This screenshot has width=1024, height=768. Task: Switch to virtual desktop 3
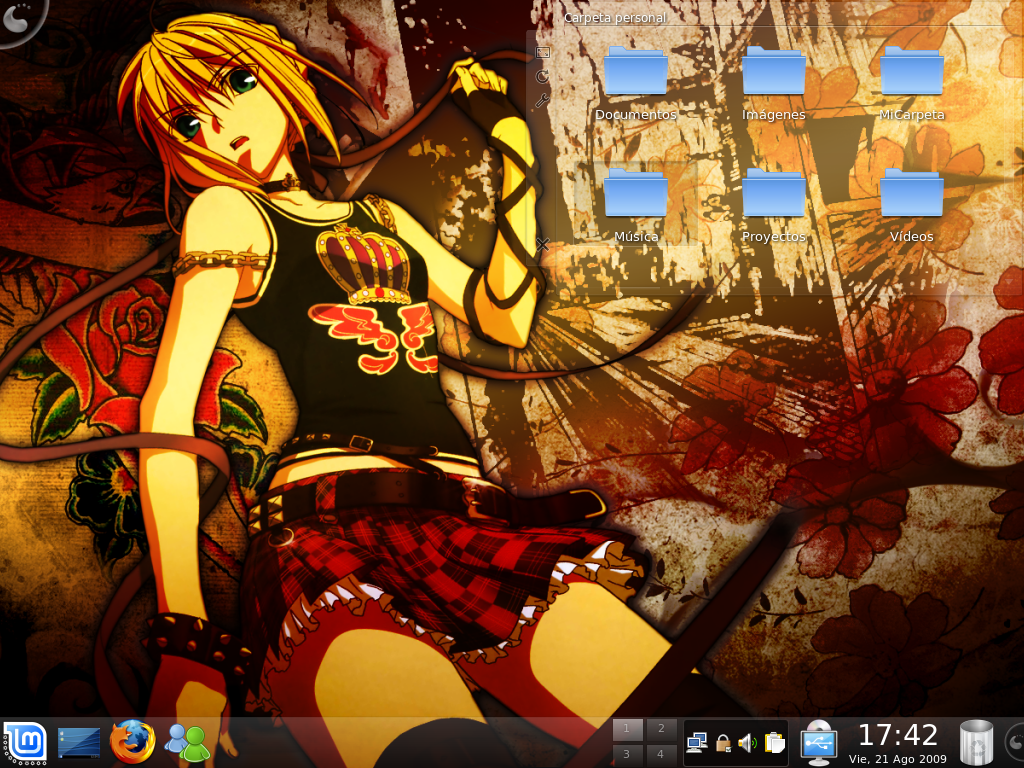(627, 754)
